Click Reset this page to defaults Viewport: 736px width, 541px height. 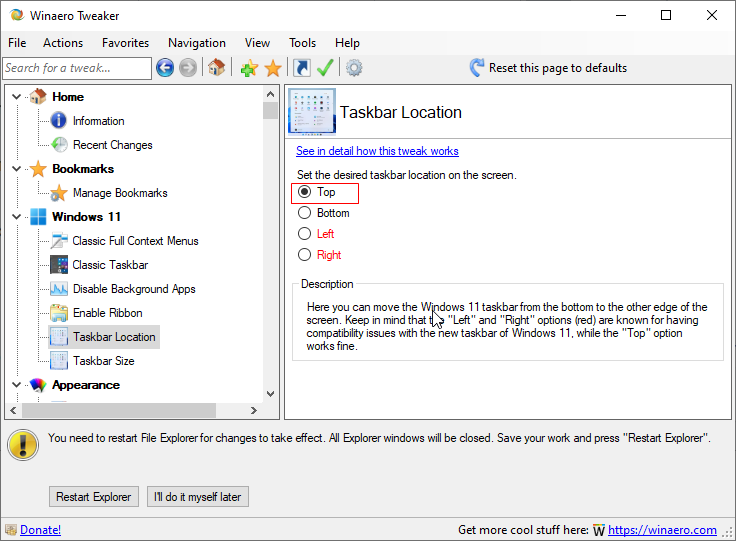[x=558, y=68]
